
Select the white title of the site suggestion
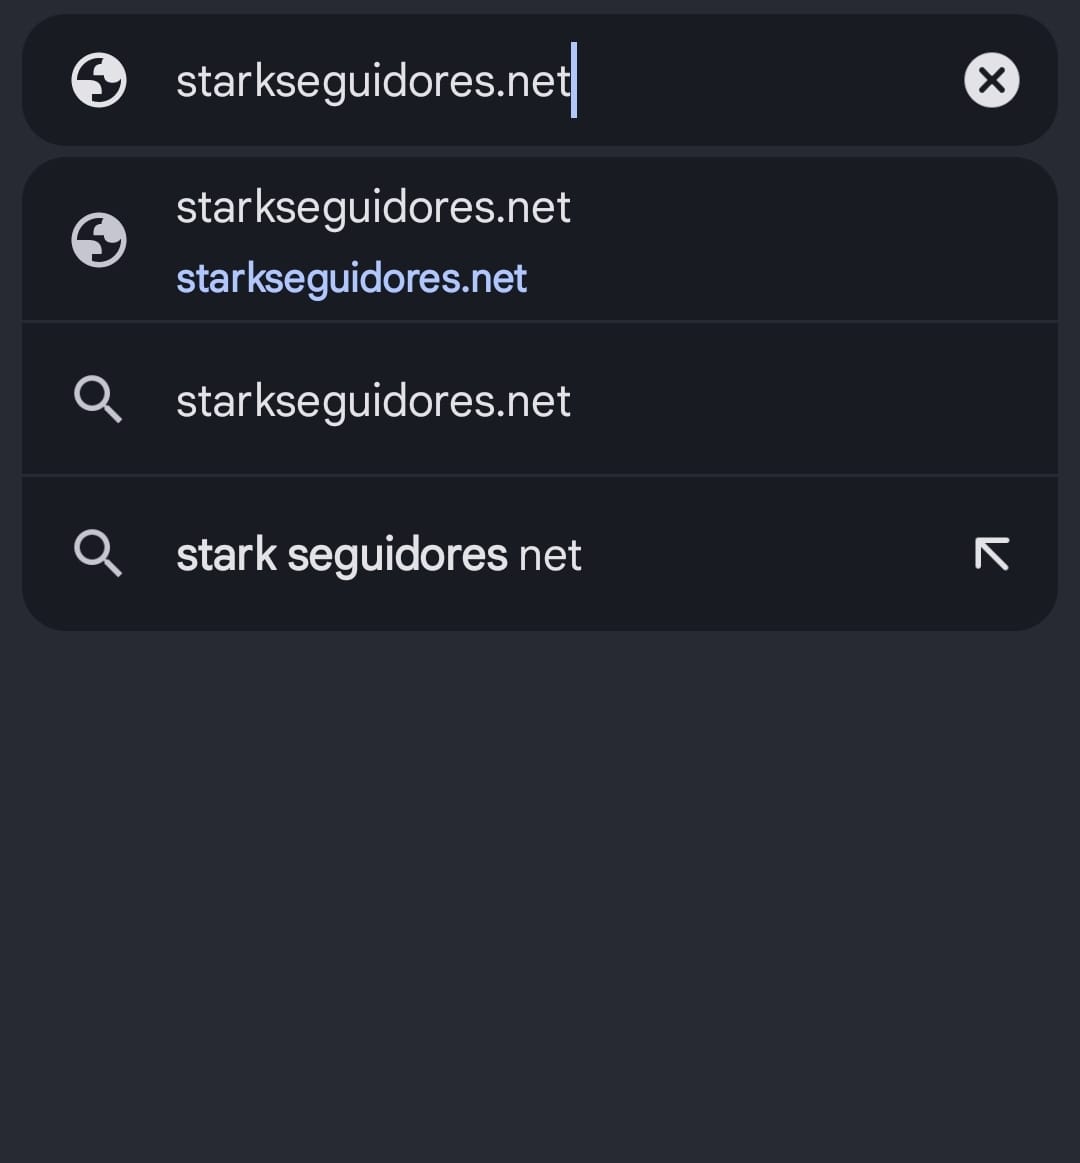[x=372, y=208]
